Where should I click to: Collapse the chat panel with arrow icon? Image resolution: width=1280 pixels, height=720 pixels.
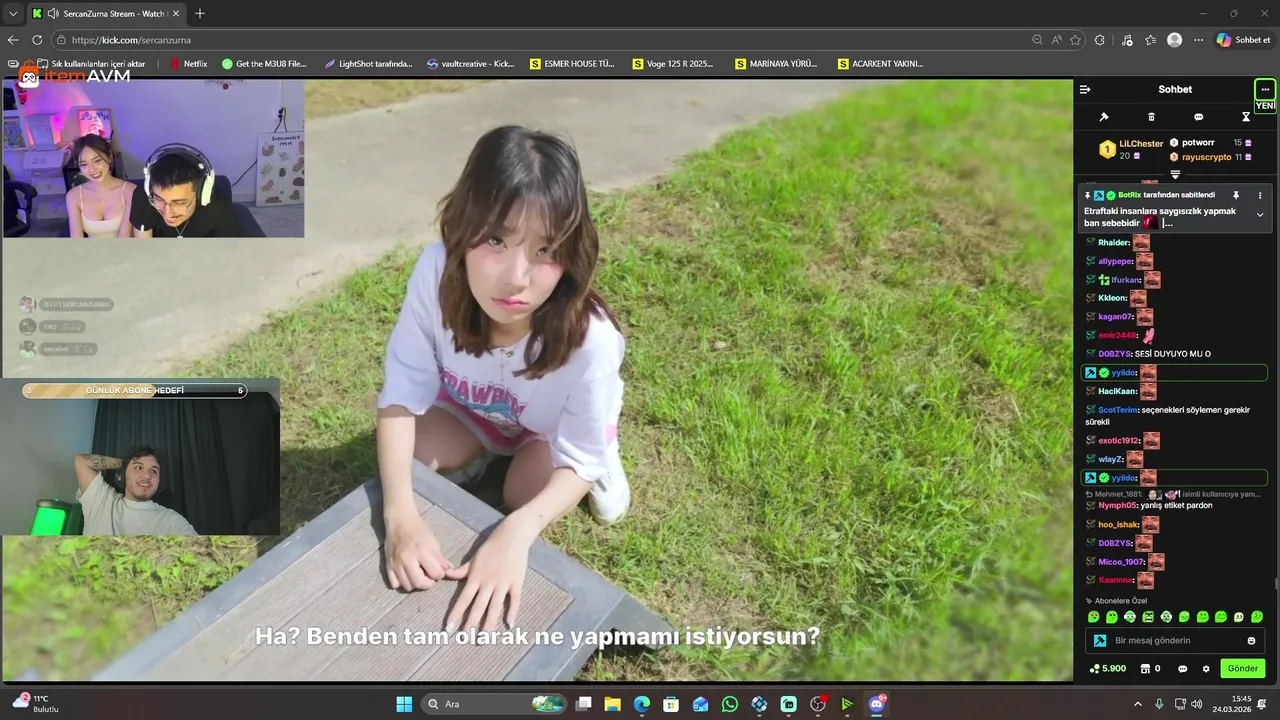[1085, 89]
